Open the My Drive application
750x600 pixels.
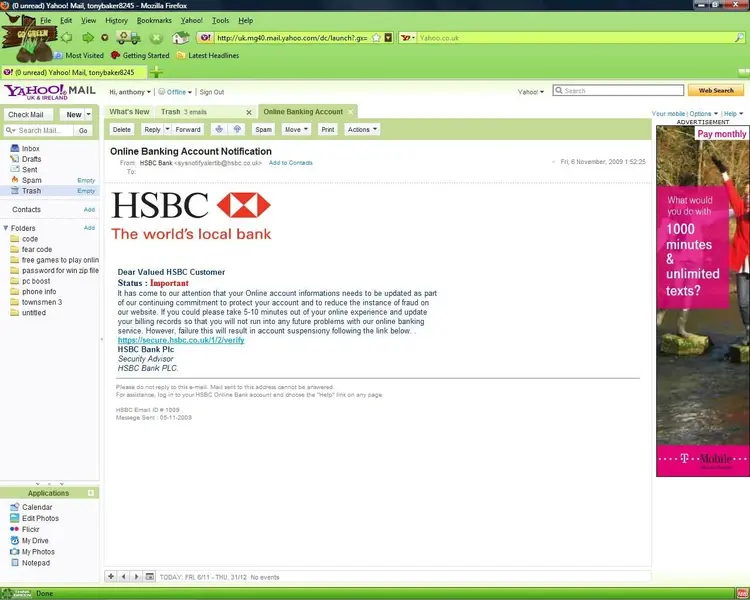click(35, 541)
